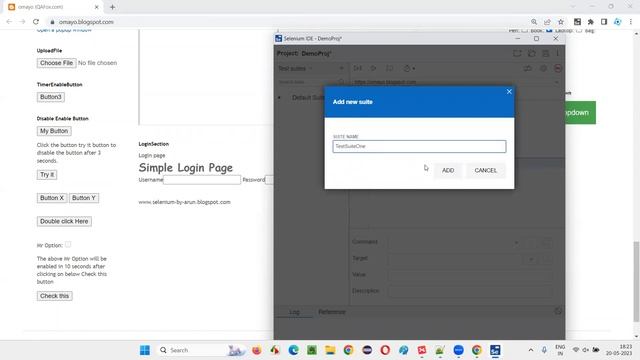Image resolution: width=640 pixels, height=360 pixels.
Task: Click the red record button
Action: [558, 68]
